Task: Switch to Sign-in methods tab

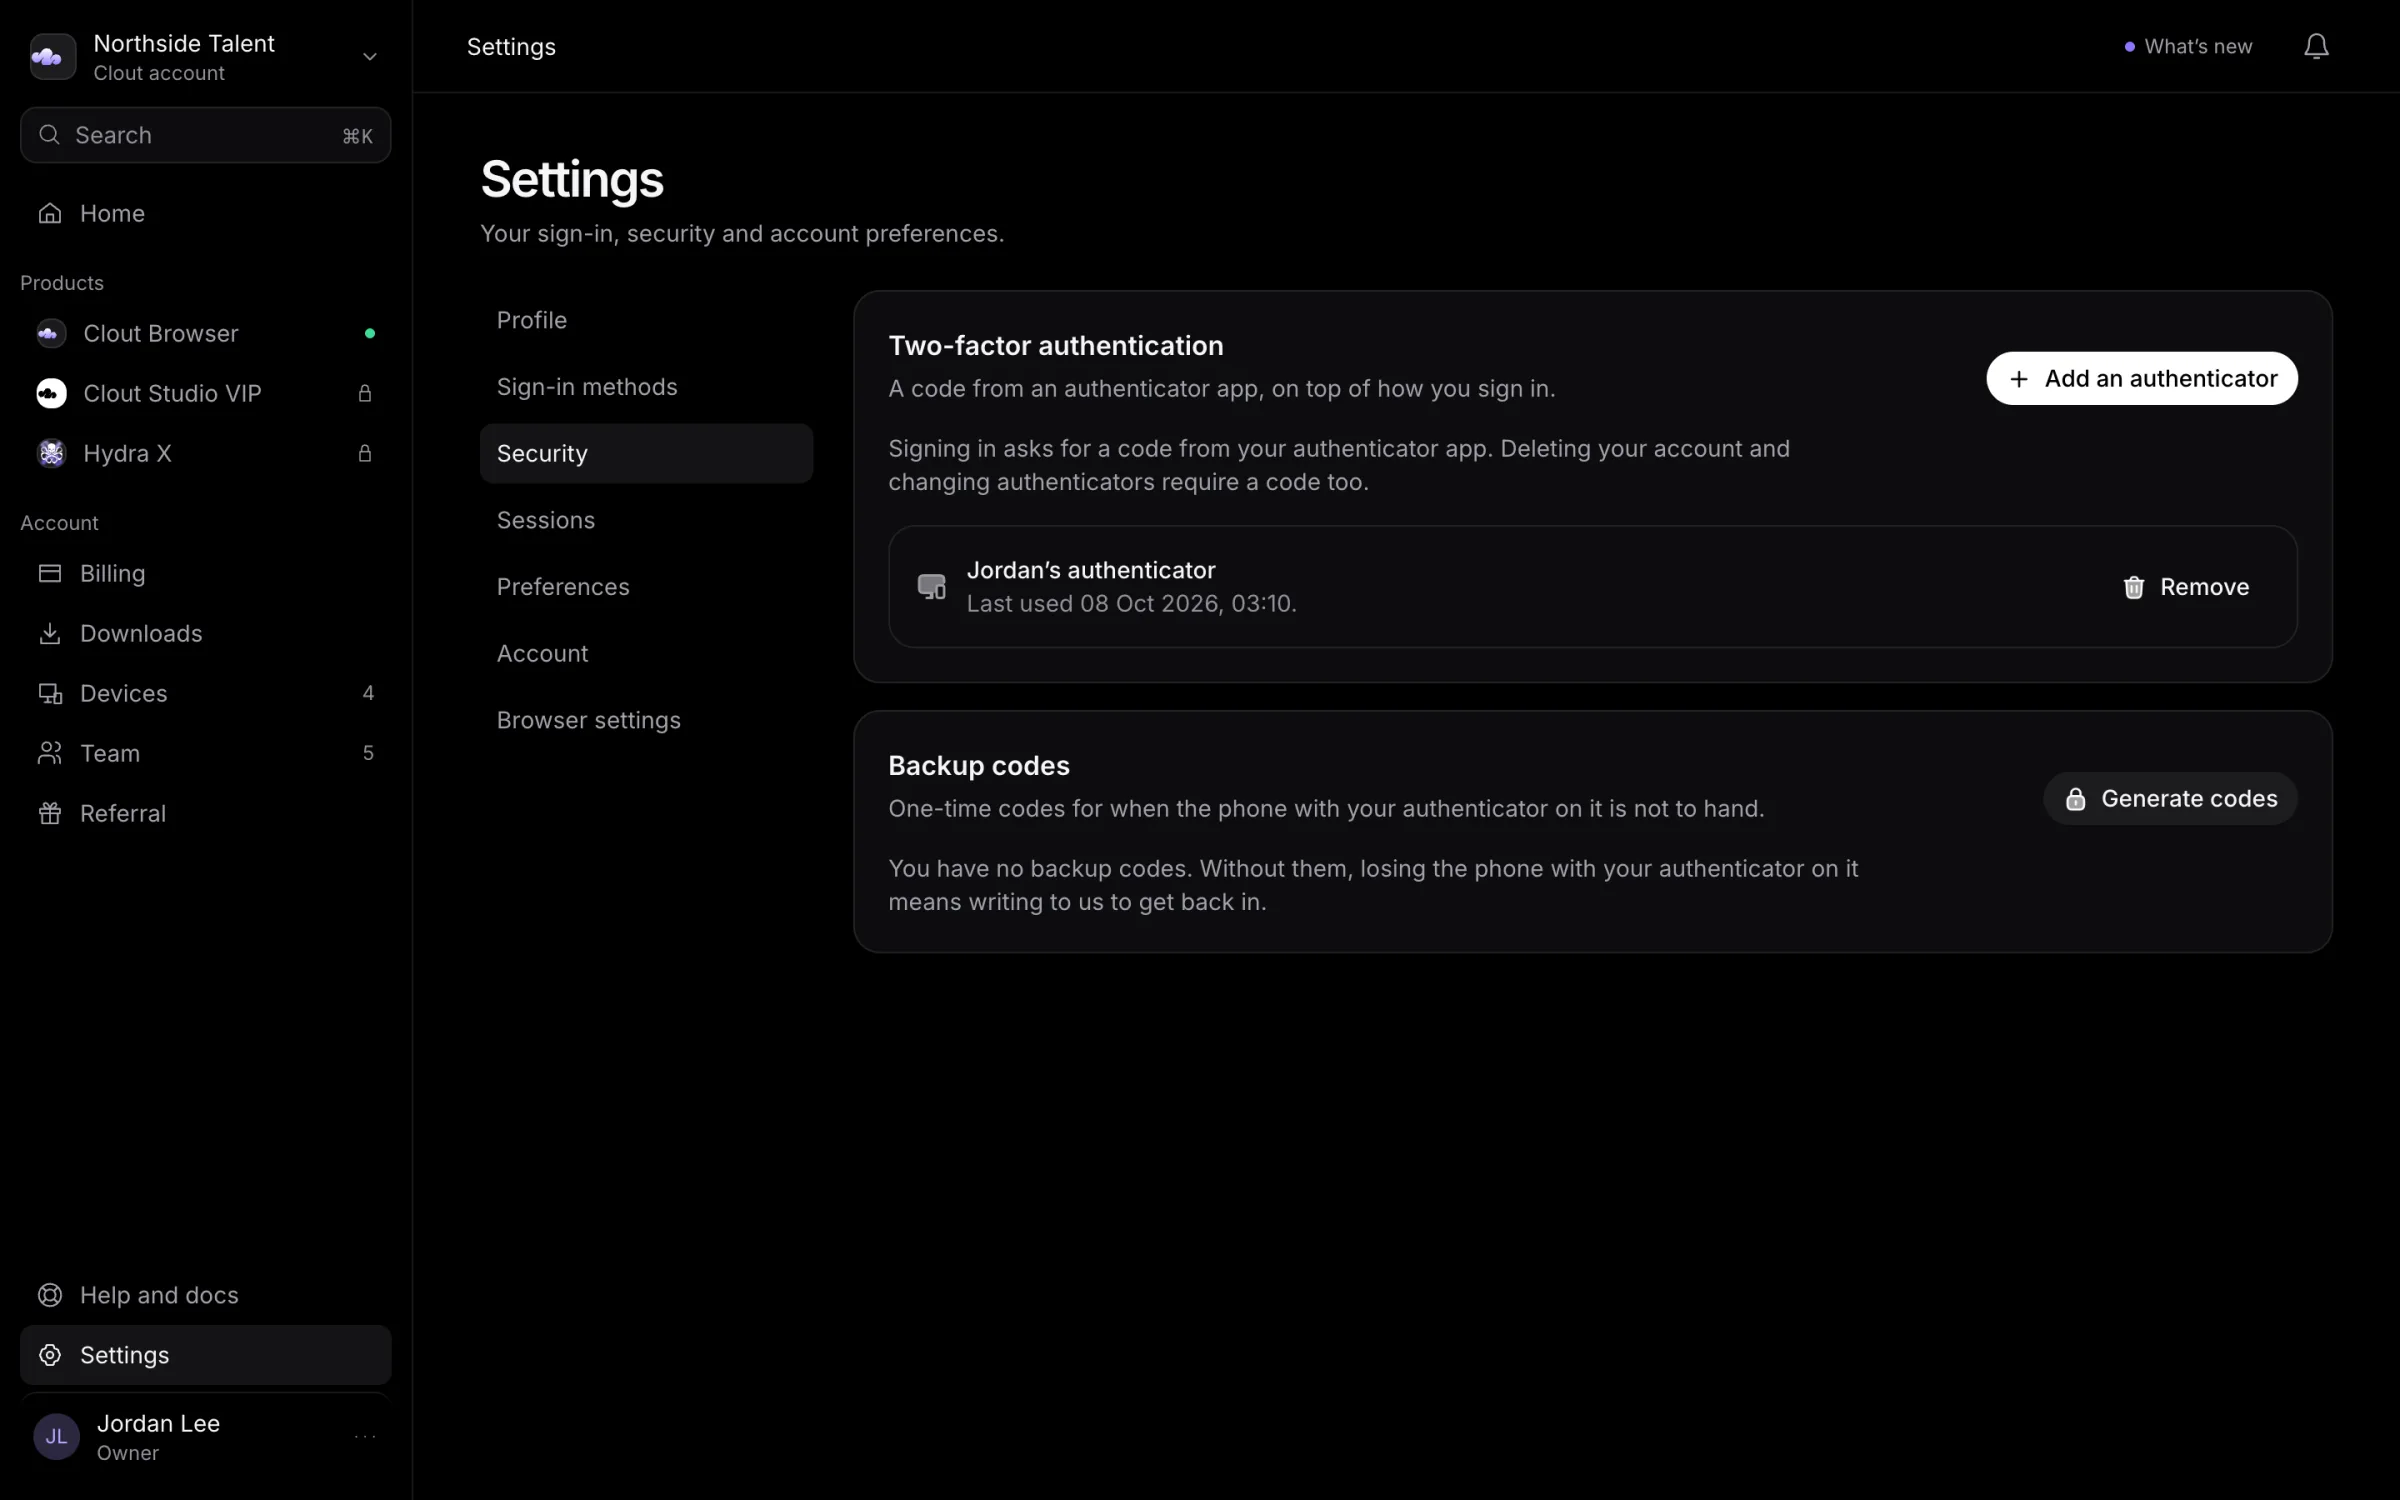Action: [646, 387]
